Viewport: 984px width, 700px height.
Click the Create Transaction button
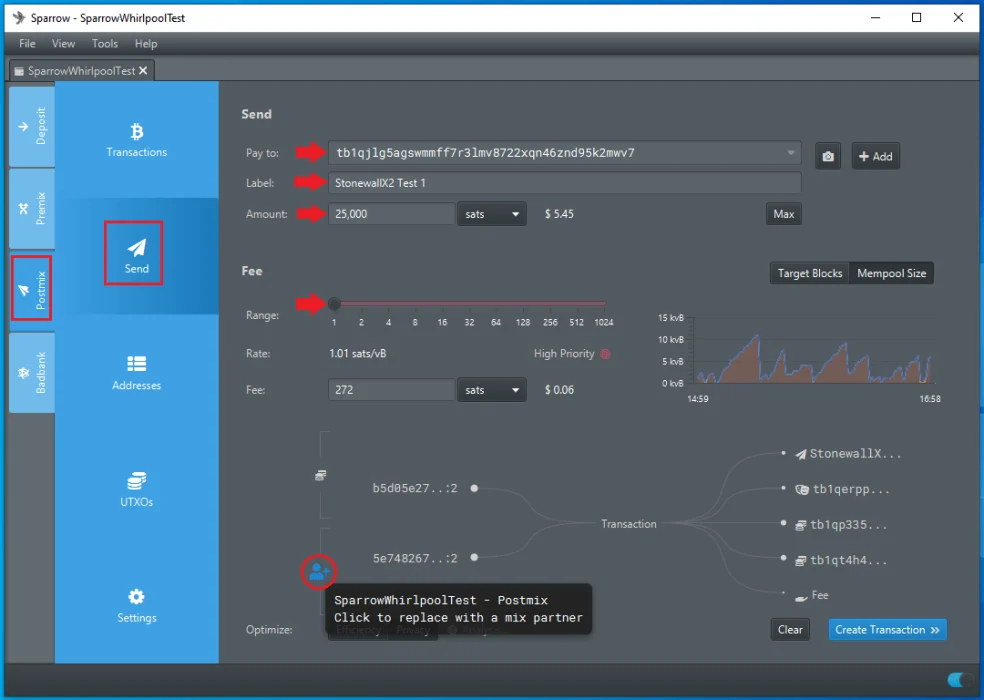coord(887,630)
